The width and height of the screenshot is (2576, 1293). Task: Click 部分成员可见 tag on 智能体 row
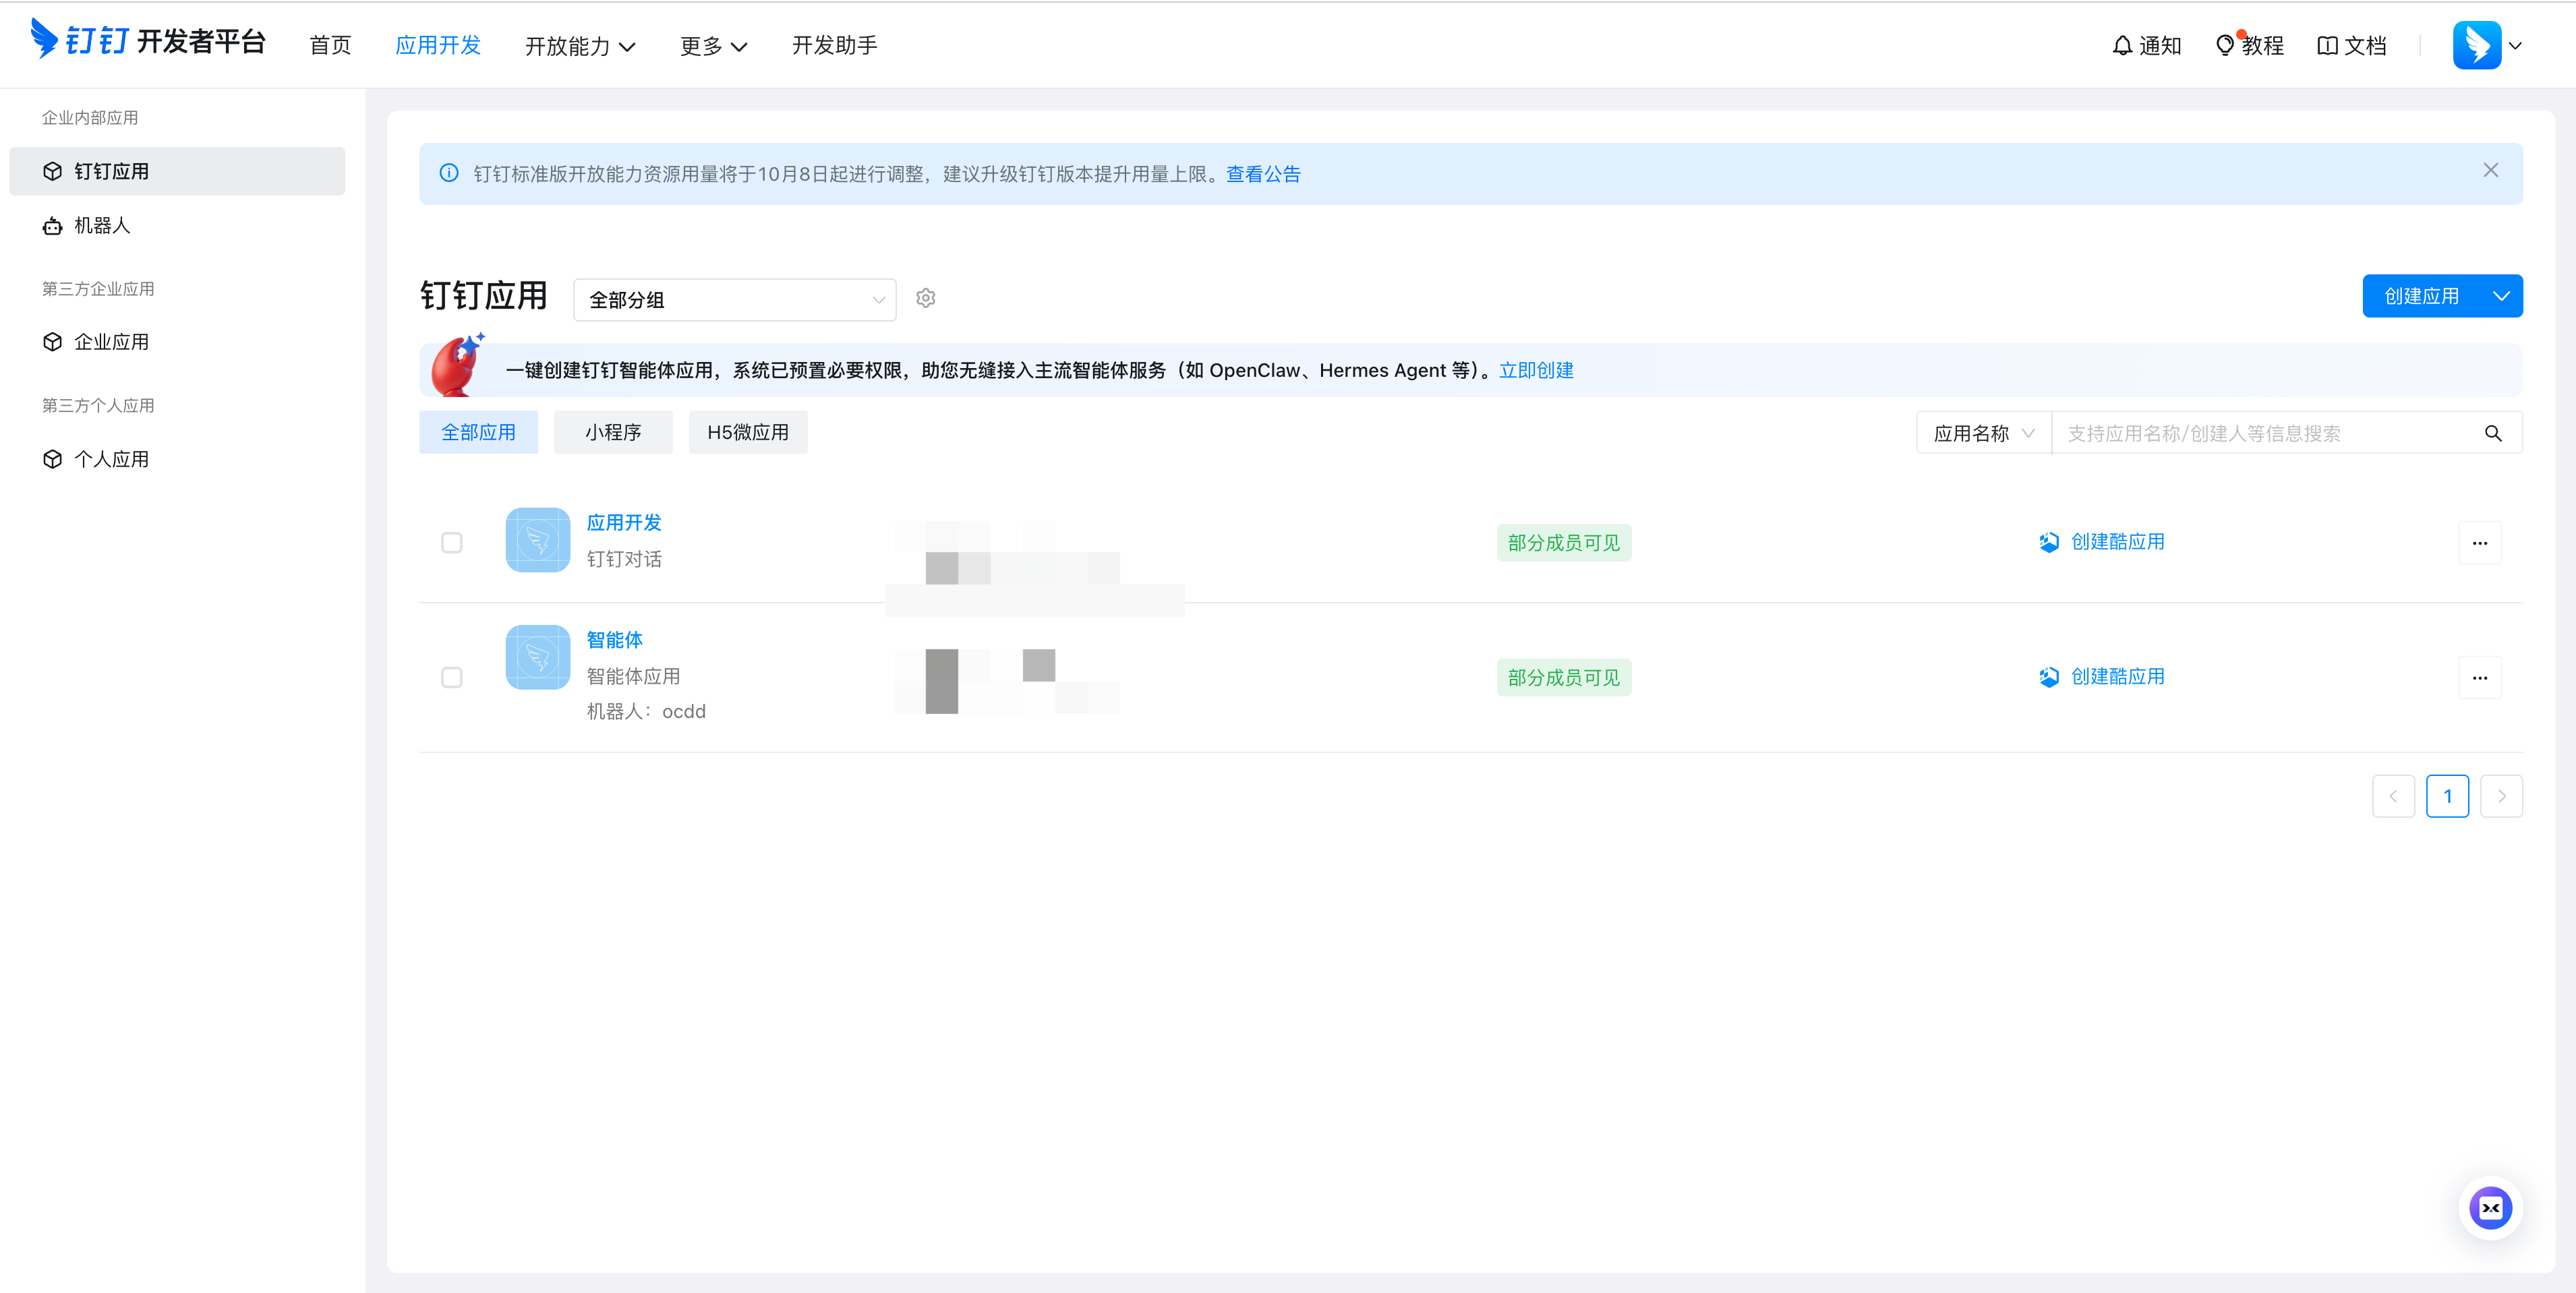tap(1564, 678)
